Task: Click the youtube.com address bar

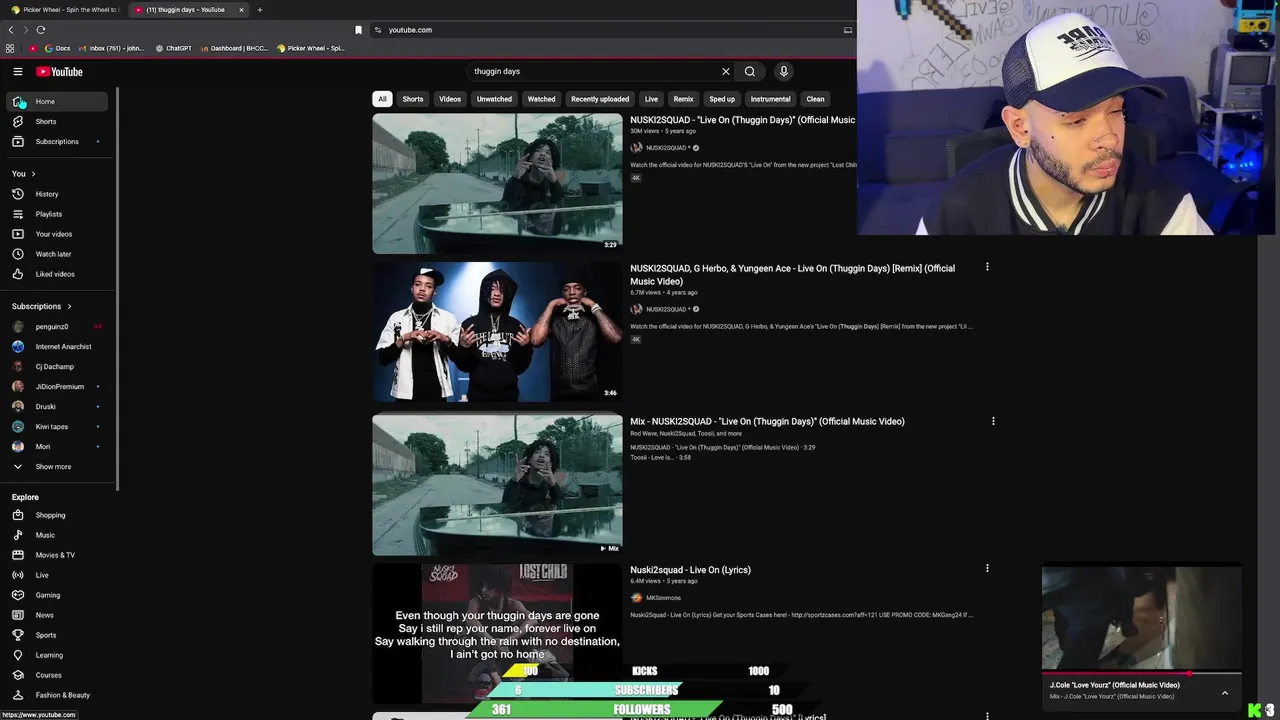Action: [600, 30]
